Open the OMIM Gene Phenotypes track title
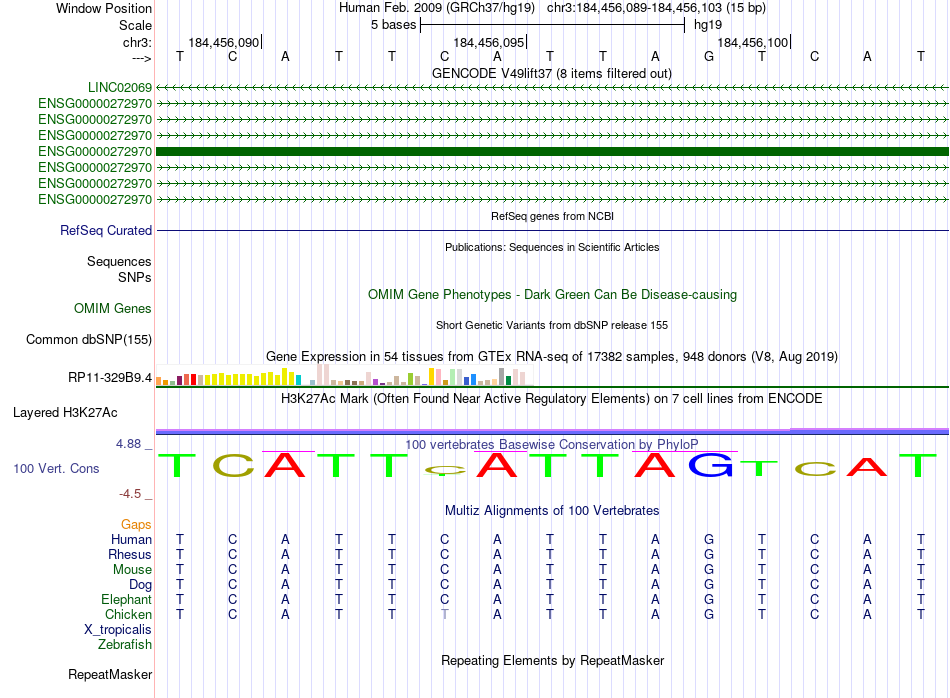Screen dimensions: 950x698 (x=552, y=294)
